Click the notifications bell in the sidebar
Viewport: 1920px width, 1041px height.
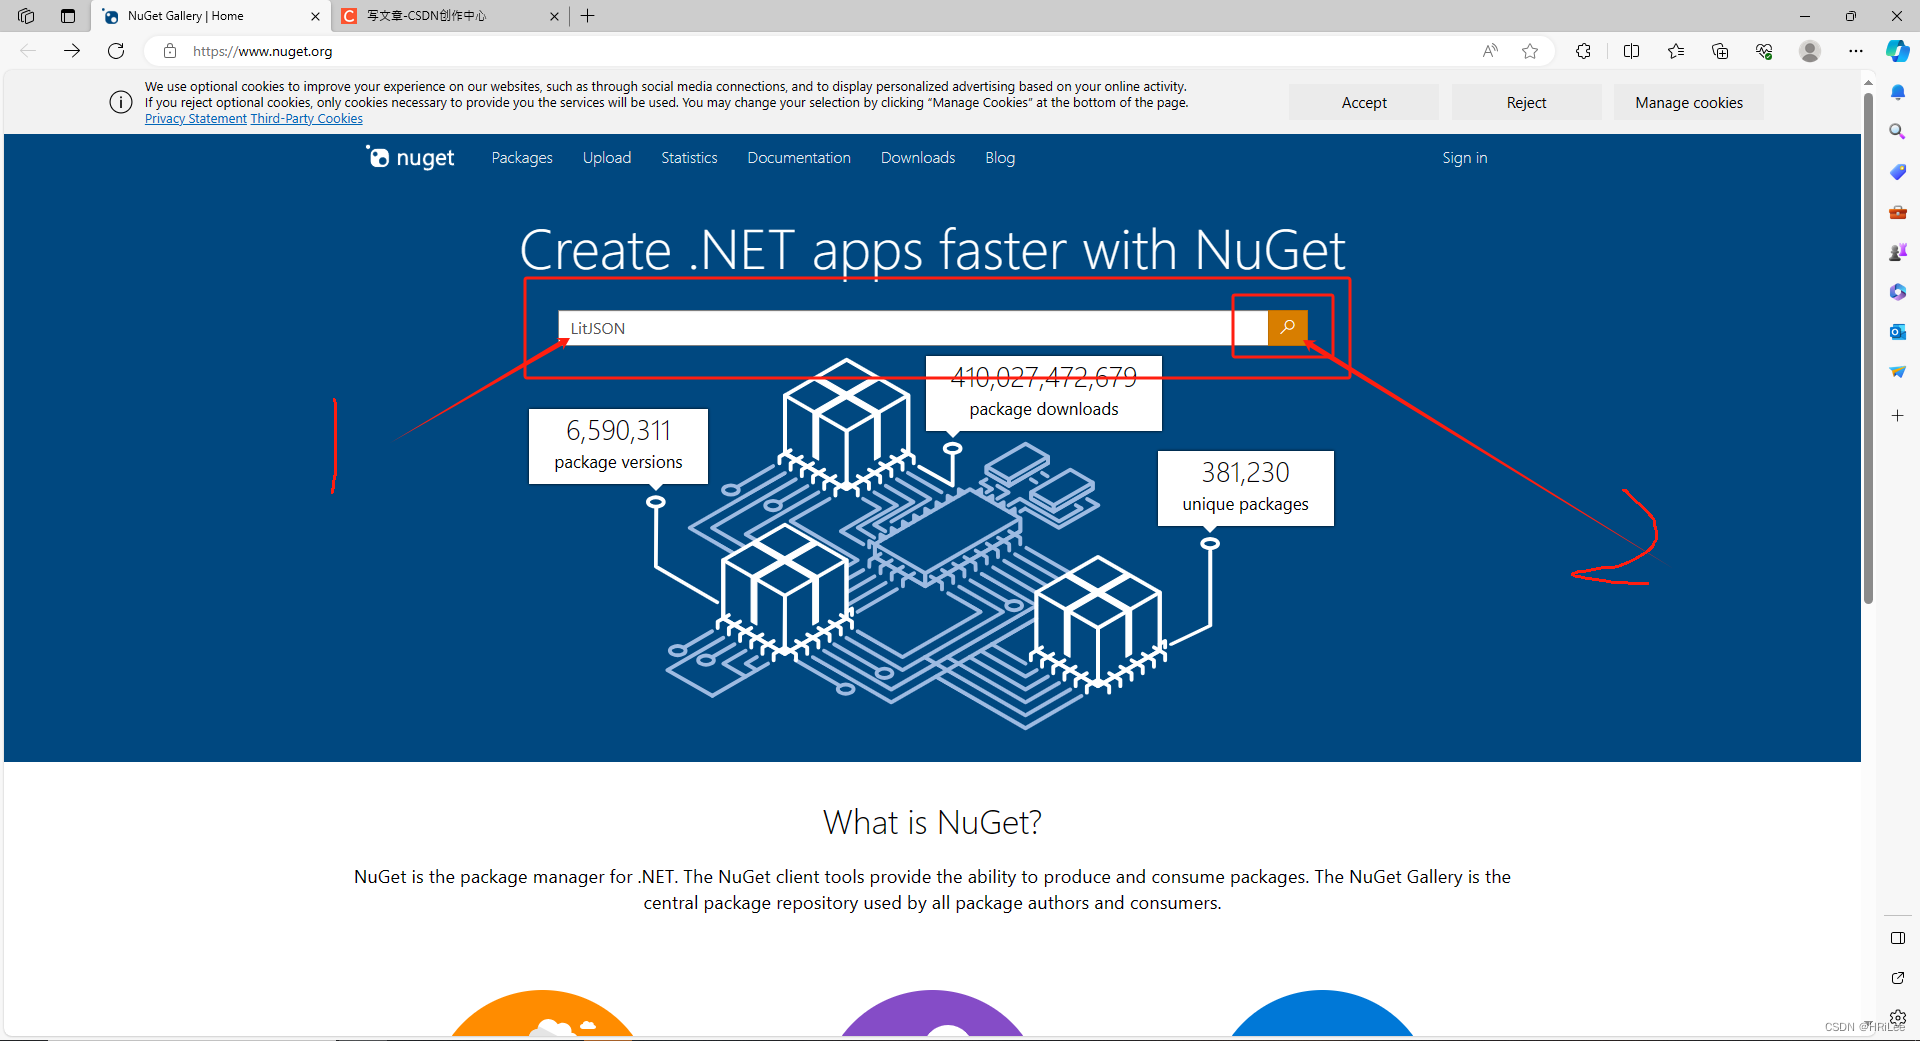1897,91
